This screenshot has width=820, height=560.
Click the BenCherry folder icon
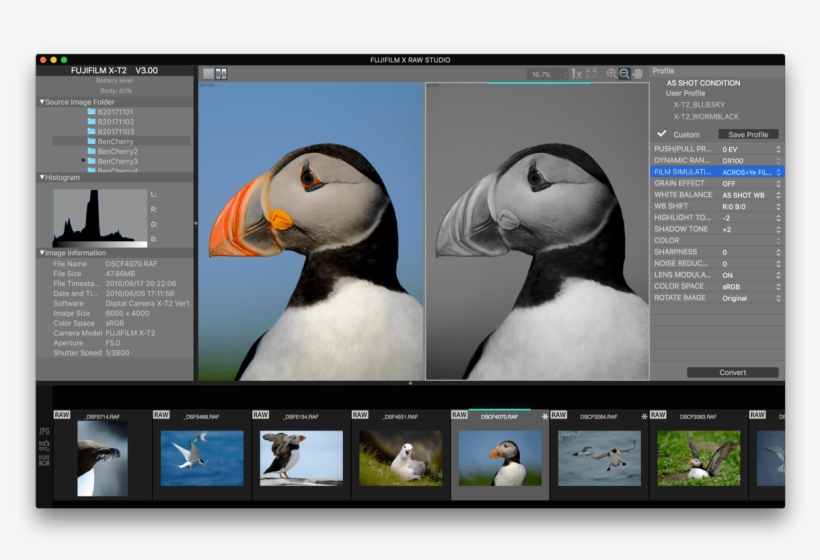92,141
